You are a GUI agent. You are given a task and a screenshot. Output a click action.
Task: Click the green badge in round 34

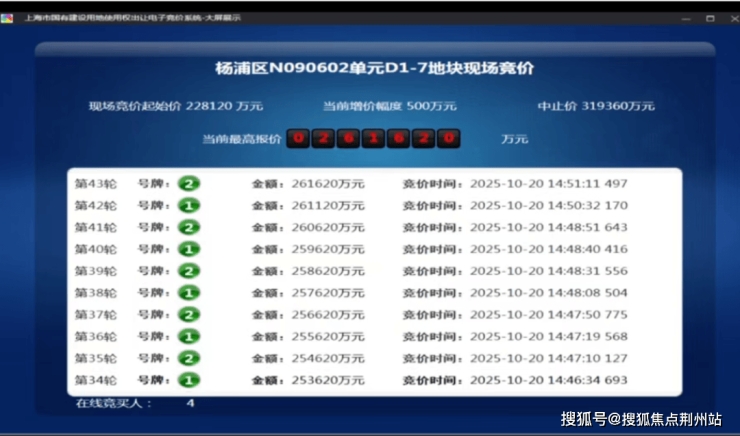(x=189, y=380)
